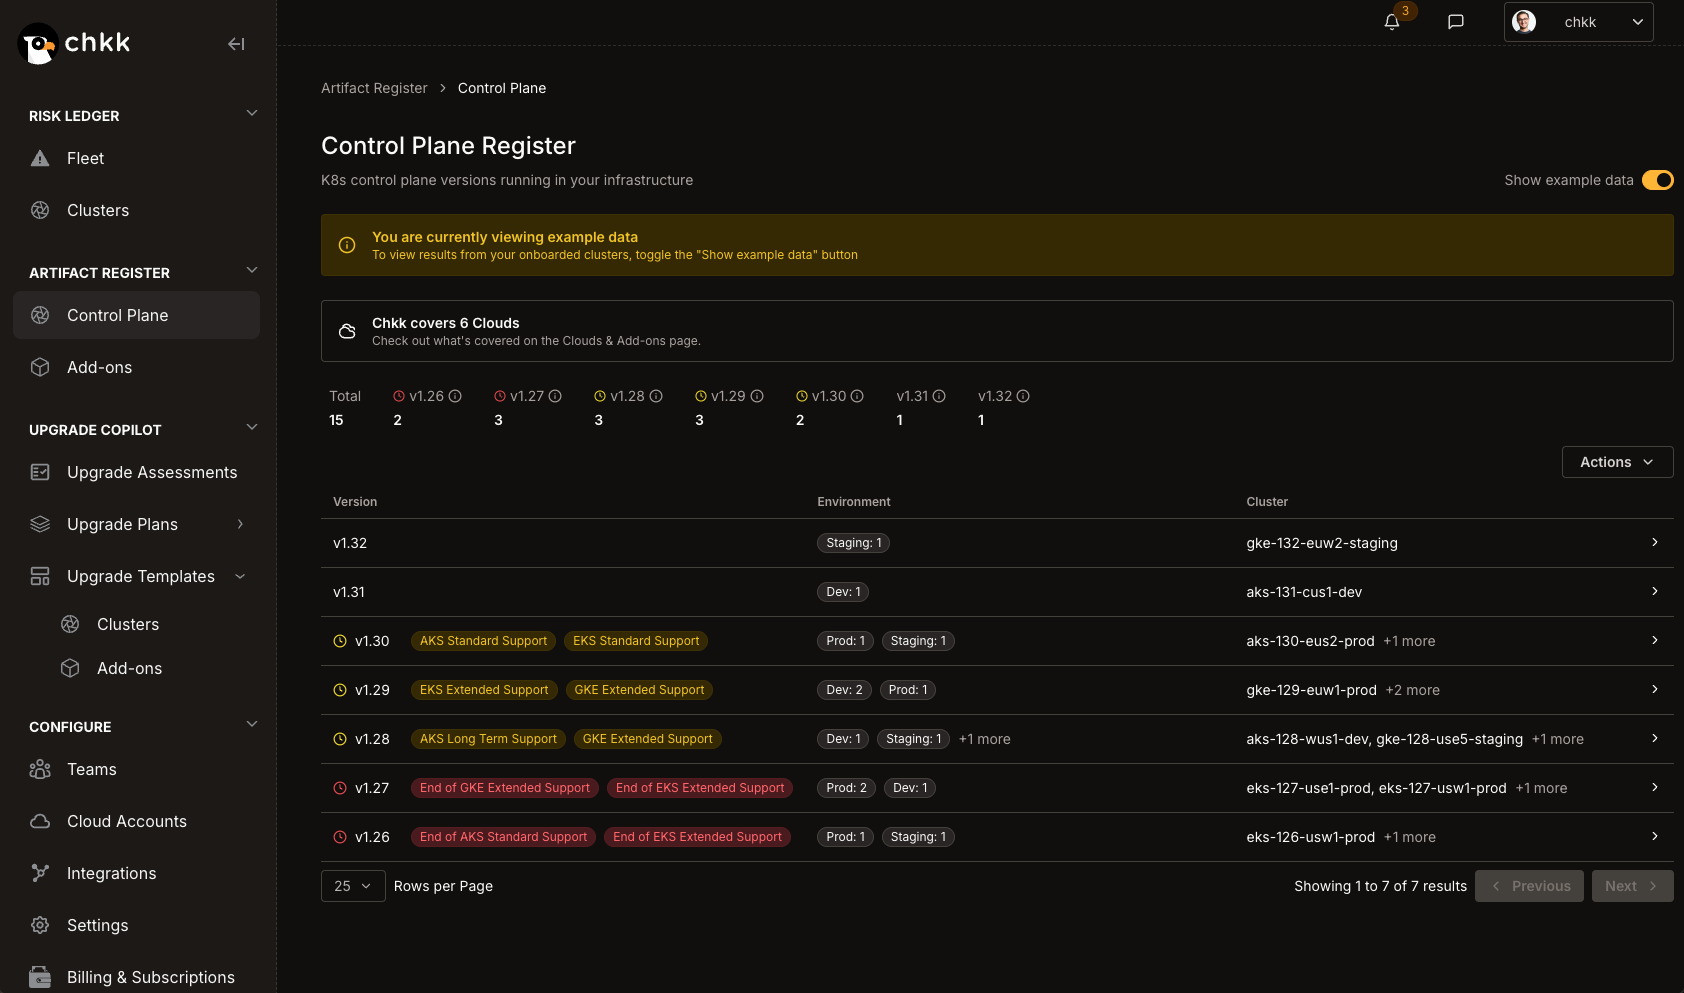This screenshot has width=1684, height=993.
Task: Collapse the sidebar with the arrow icon
Action: pos(236,44)
